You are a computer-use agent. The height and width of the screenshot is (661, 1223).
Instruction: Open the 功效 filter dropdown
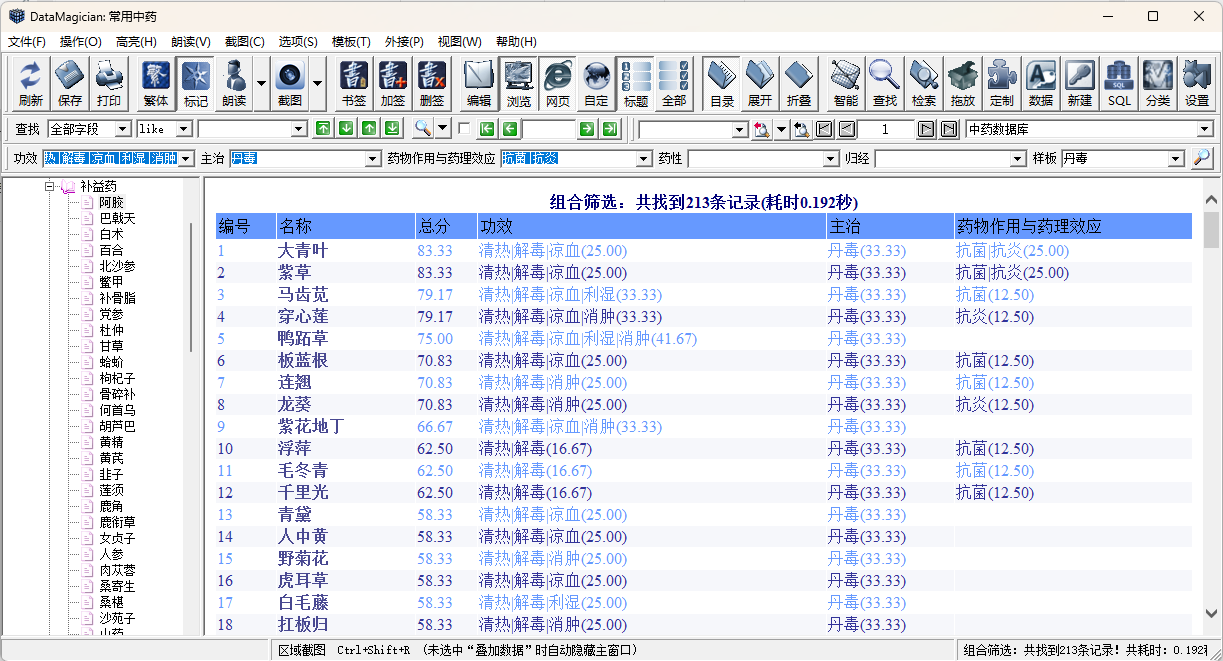[186, 159]
